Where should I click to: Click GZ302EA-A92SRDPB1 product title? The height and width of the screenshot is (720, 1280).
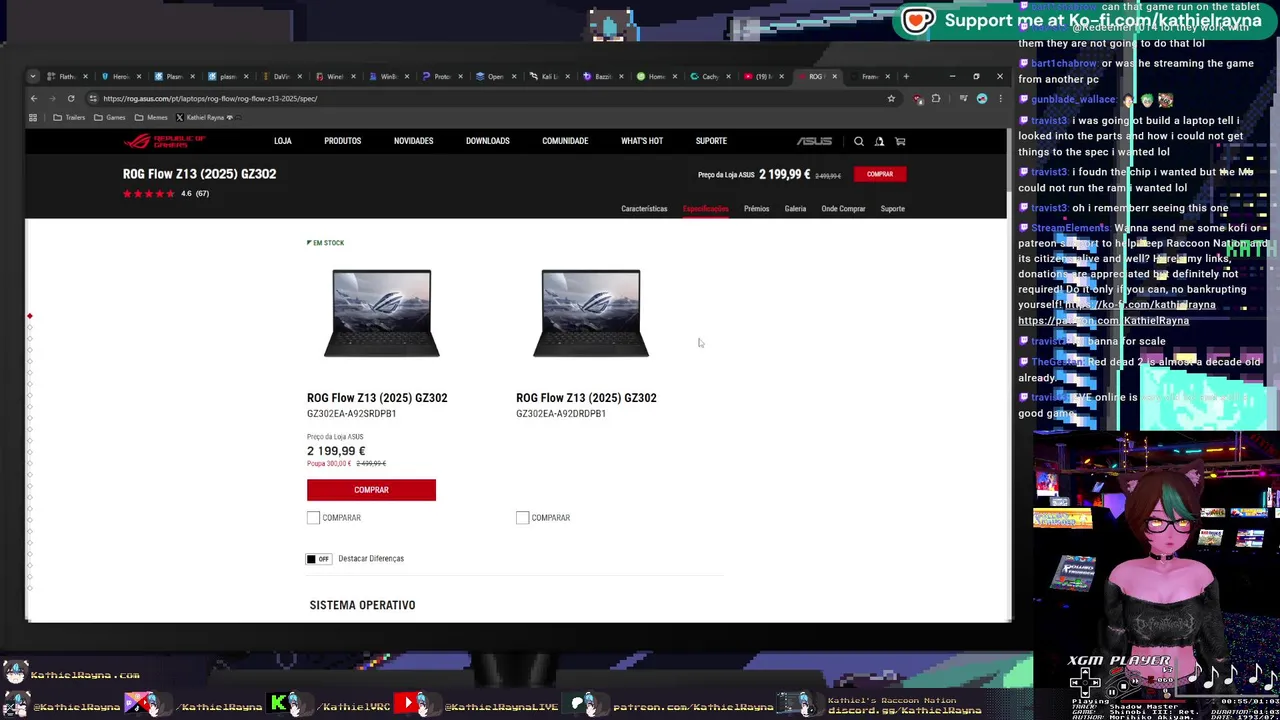[x=377, y=398]
